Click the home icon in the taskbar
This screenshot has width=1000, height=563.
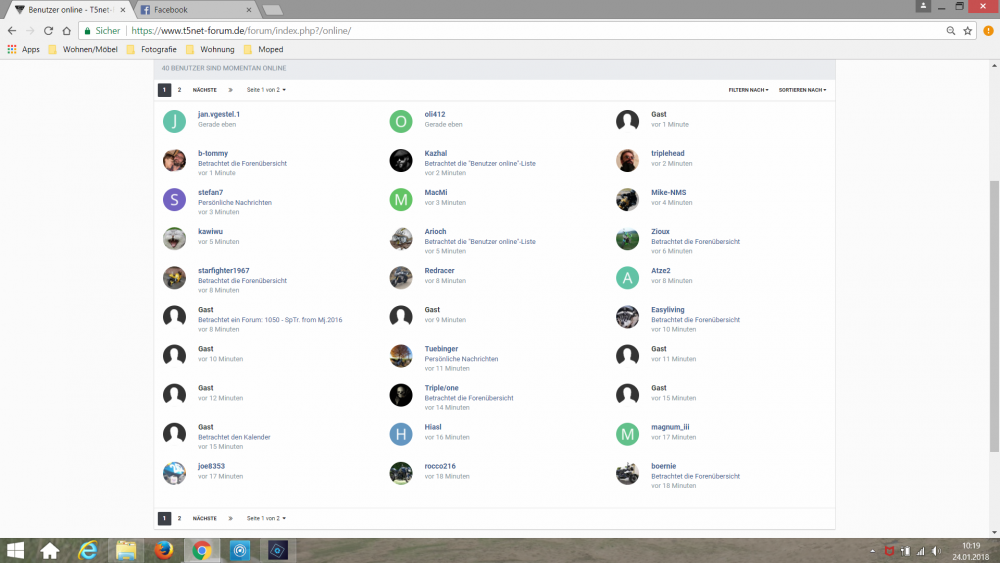[50, 550]
